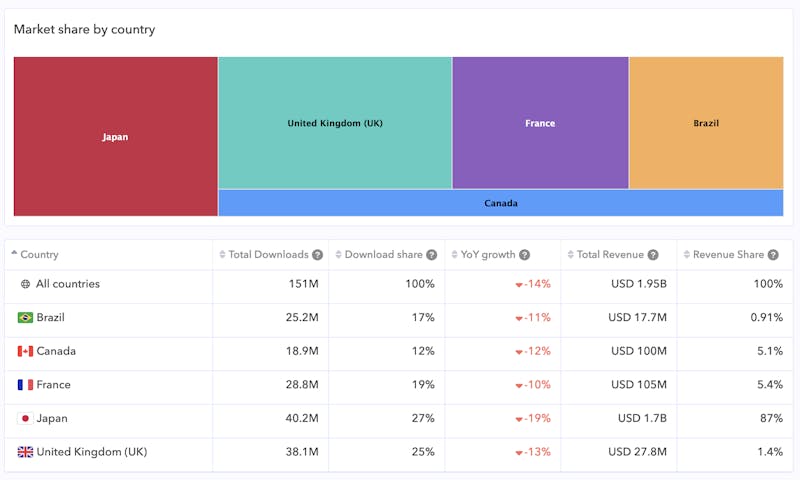Select the teal United Kingdom treemap block
The height and width of the screenshot is (480, 800).
pos(335,123)
